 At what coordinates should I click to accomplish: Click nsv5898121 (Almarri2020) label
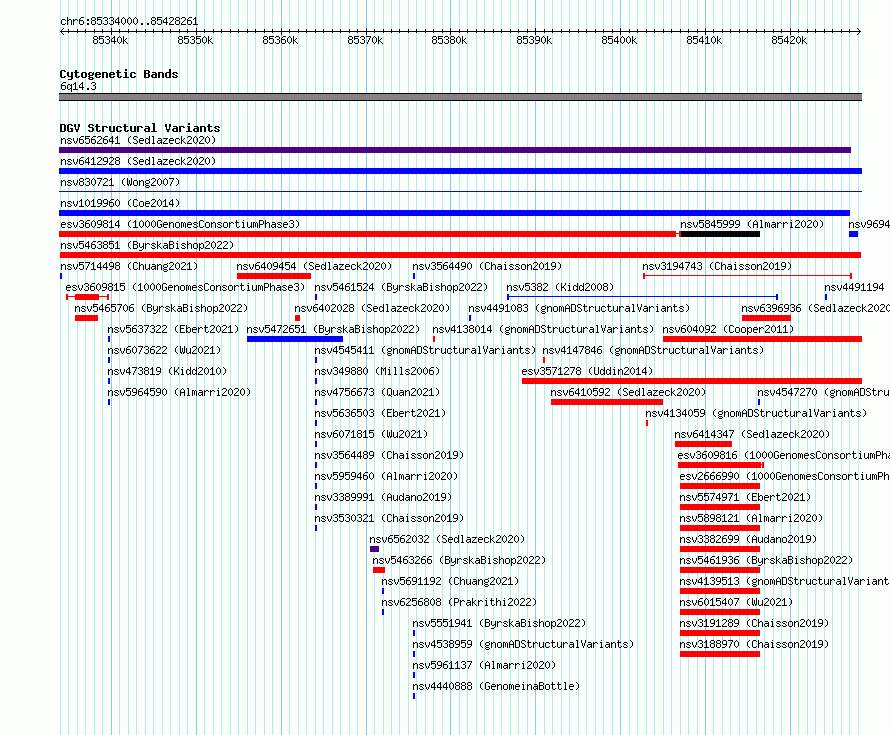click(751, 518)
